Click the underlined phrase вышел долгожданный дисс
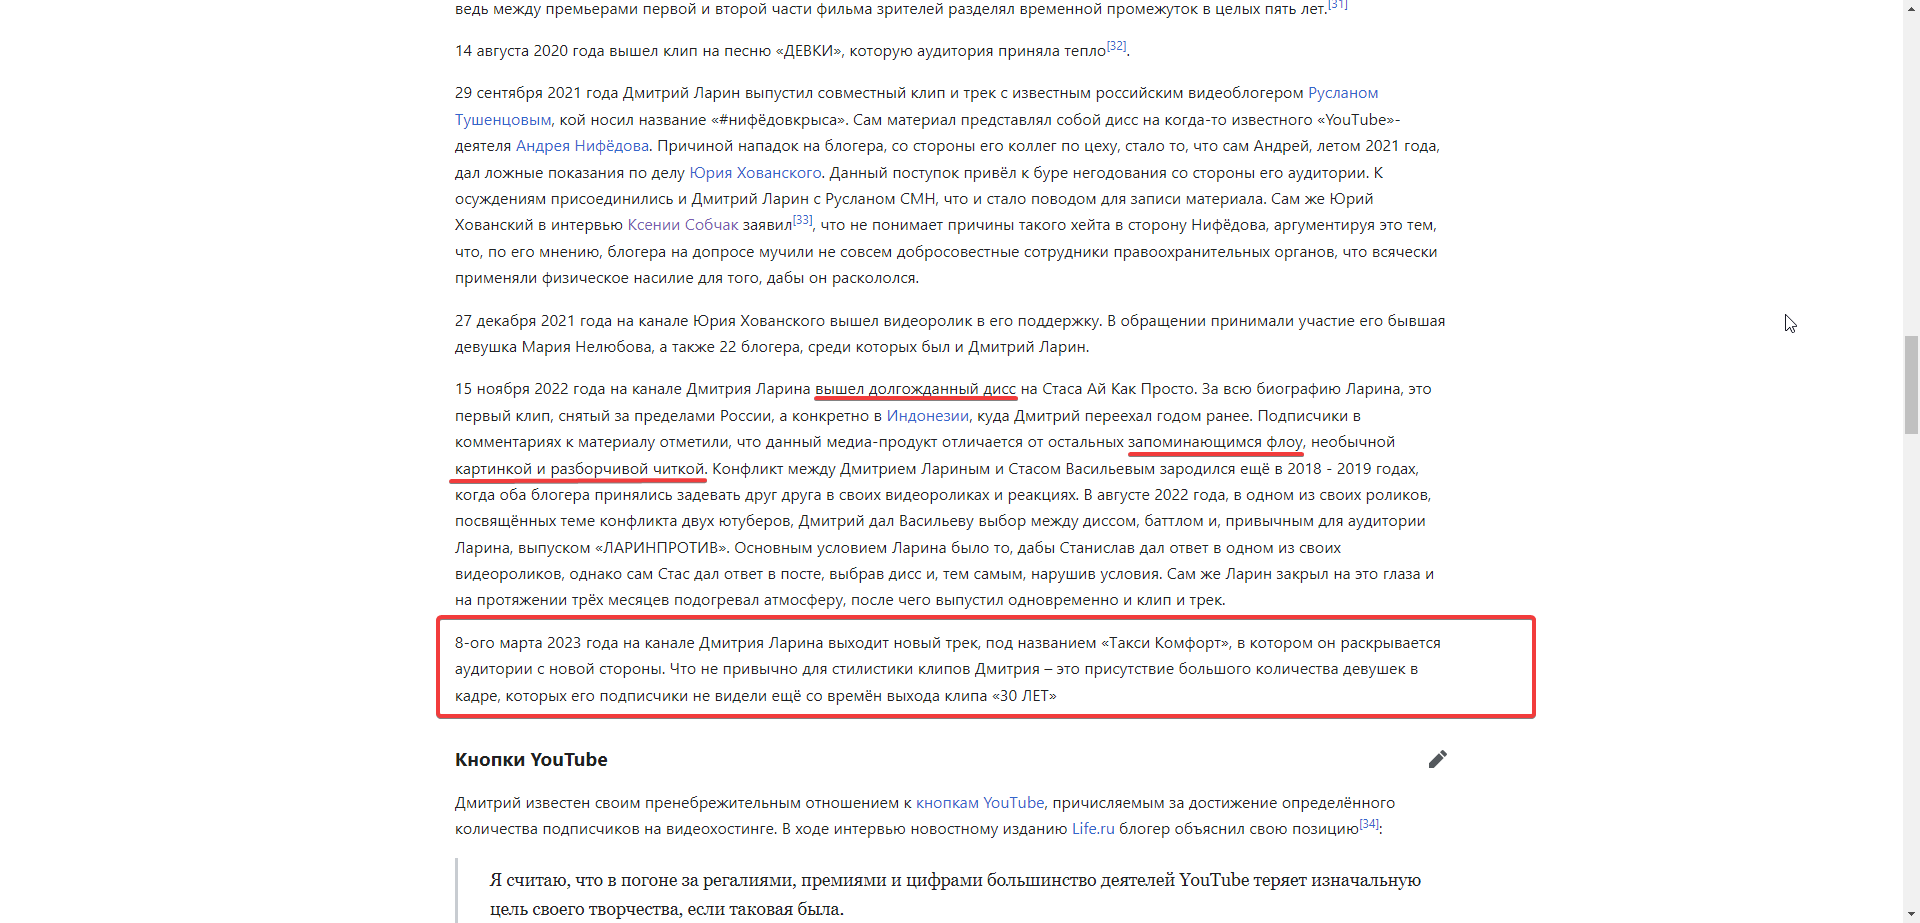 click(x=915, y=389)
